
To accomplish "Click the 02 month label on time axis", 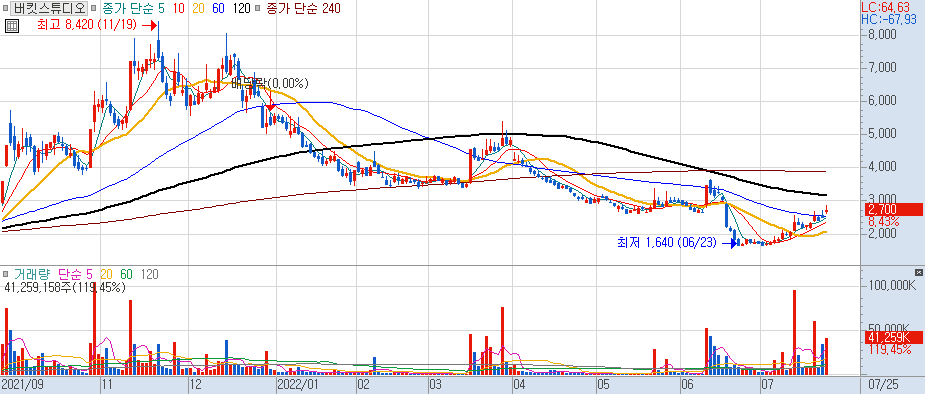I will pos(364,385).
